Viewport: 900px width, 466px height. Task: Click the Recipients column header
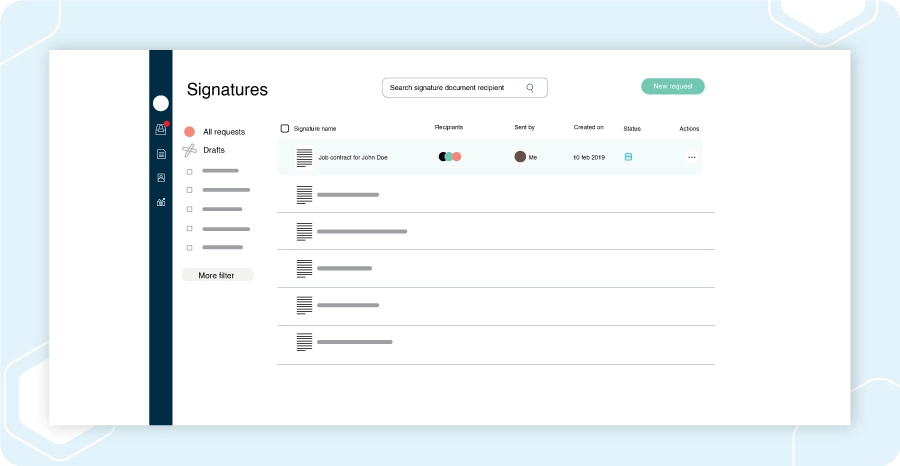449,127
